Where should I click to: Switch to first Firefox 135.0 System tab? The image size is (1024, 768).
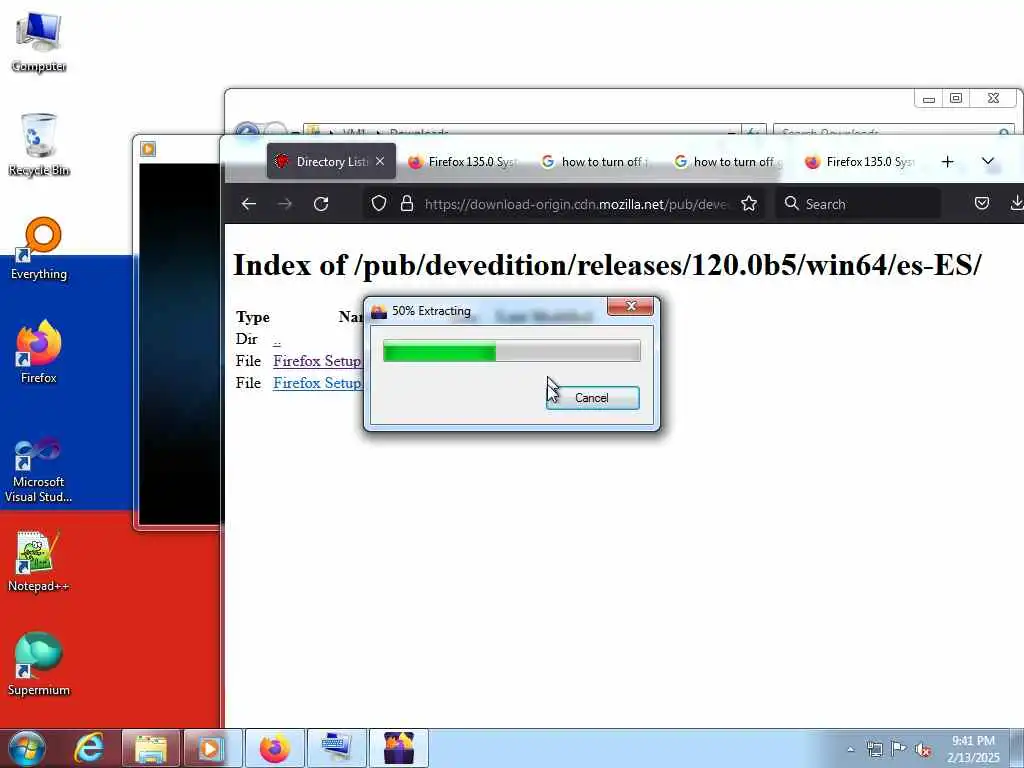pyautogui.click(x=464, y=161)
